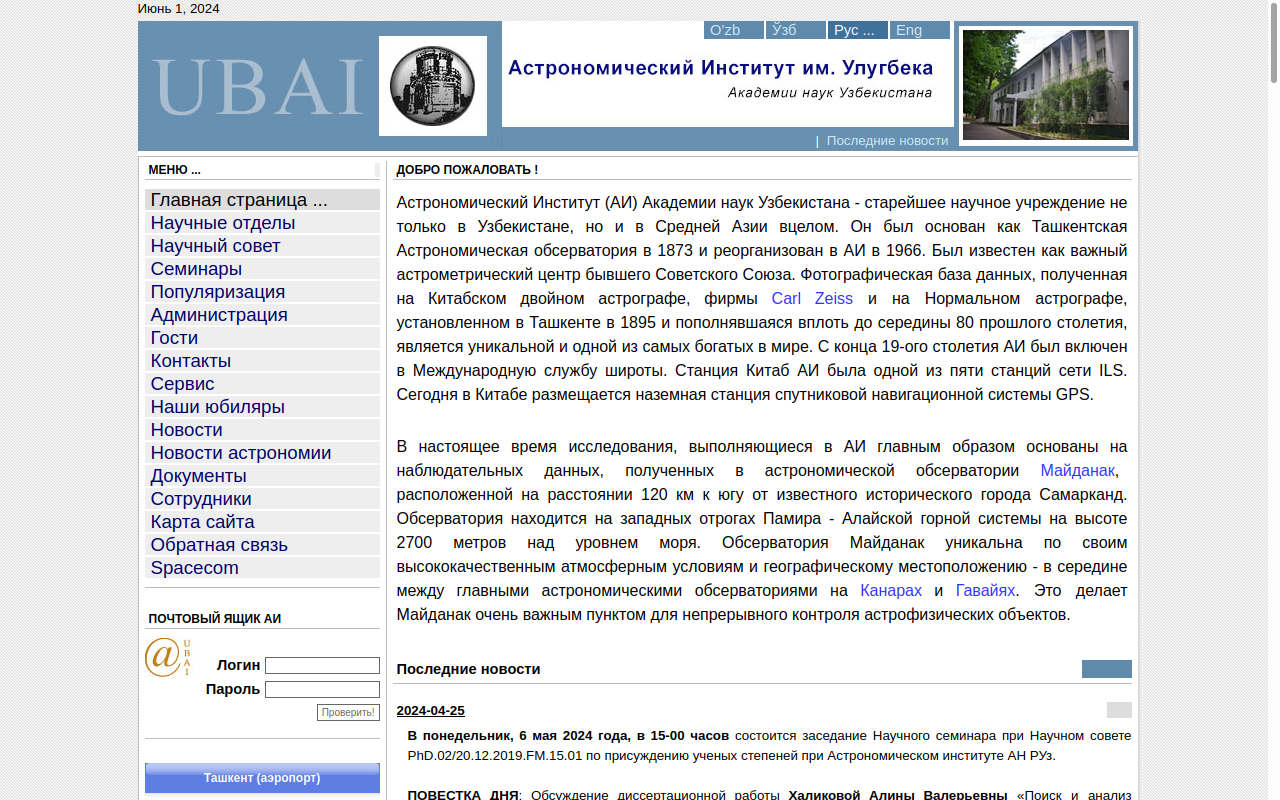Image resolution: width=1280 pixels, height=800 pixels.
Task: Click the 'МЕНЮ ...' heading
Action: tap(175, 170)
